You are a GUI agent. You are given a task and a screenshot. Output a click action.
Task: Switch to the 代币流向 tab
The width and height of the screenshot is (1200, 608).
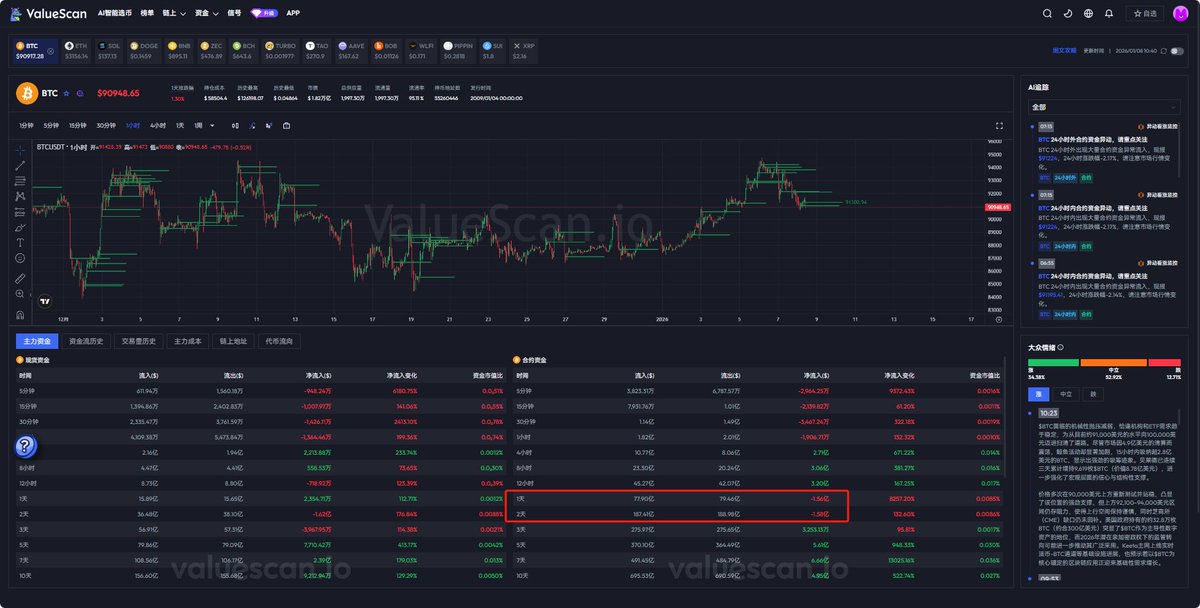279,341
